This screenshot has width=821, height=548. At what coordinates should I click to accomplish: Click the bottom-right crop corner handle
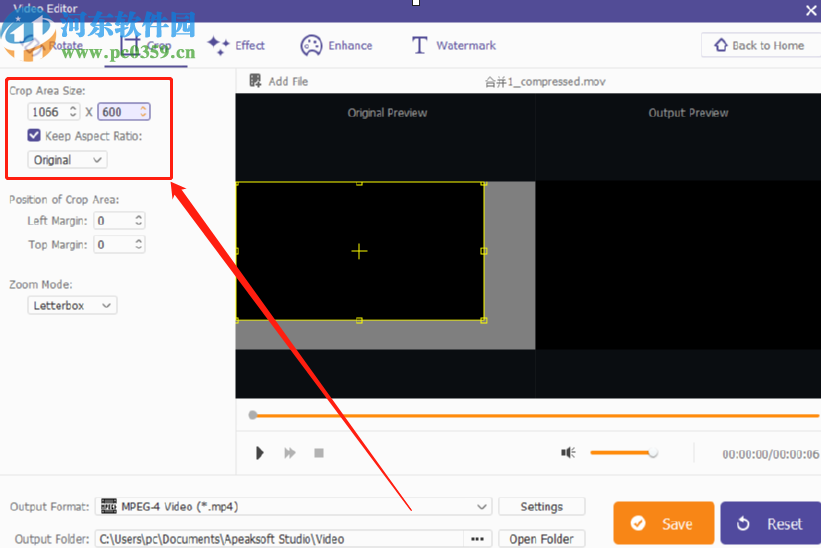point(484,320)
